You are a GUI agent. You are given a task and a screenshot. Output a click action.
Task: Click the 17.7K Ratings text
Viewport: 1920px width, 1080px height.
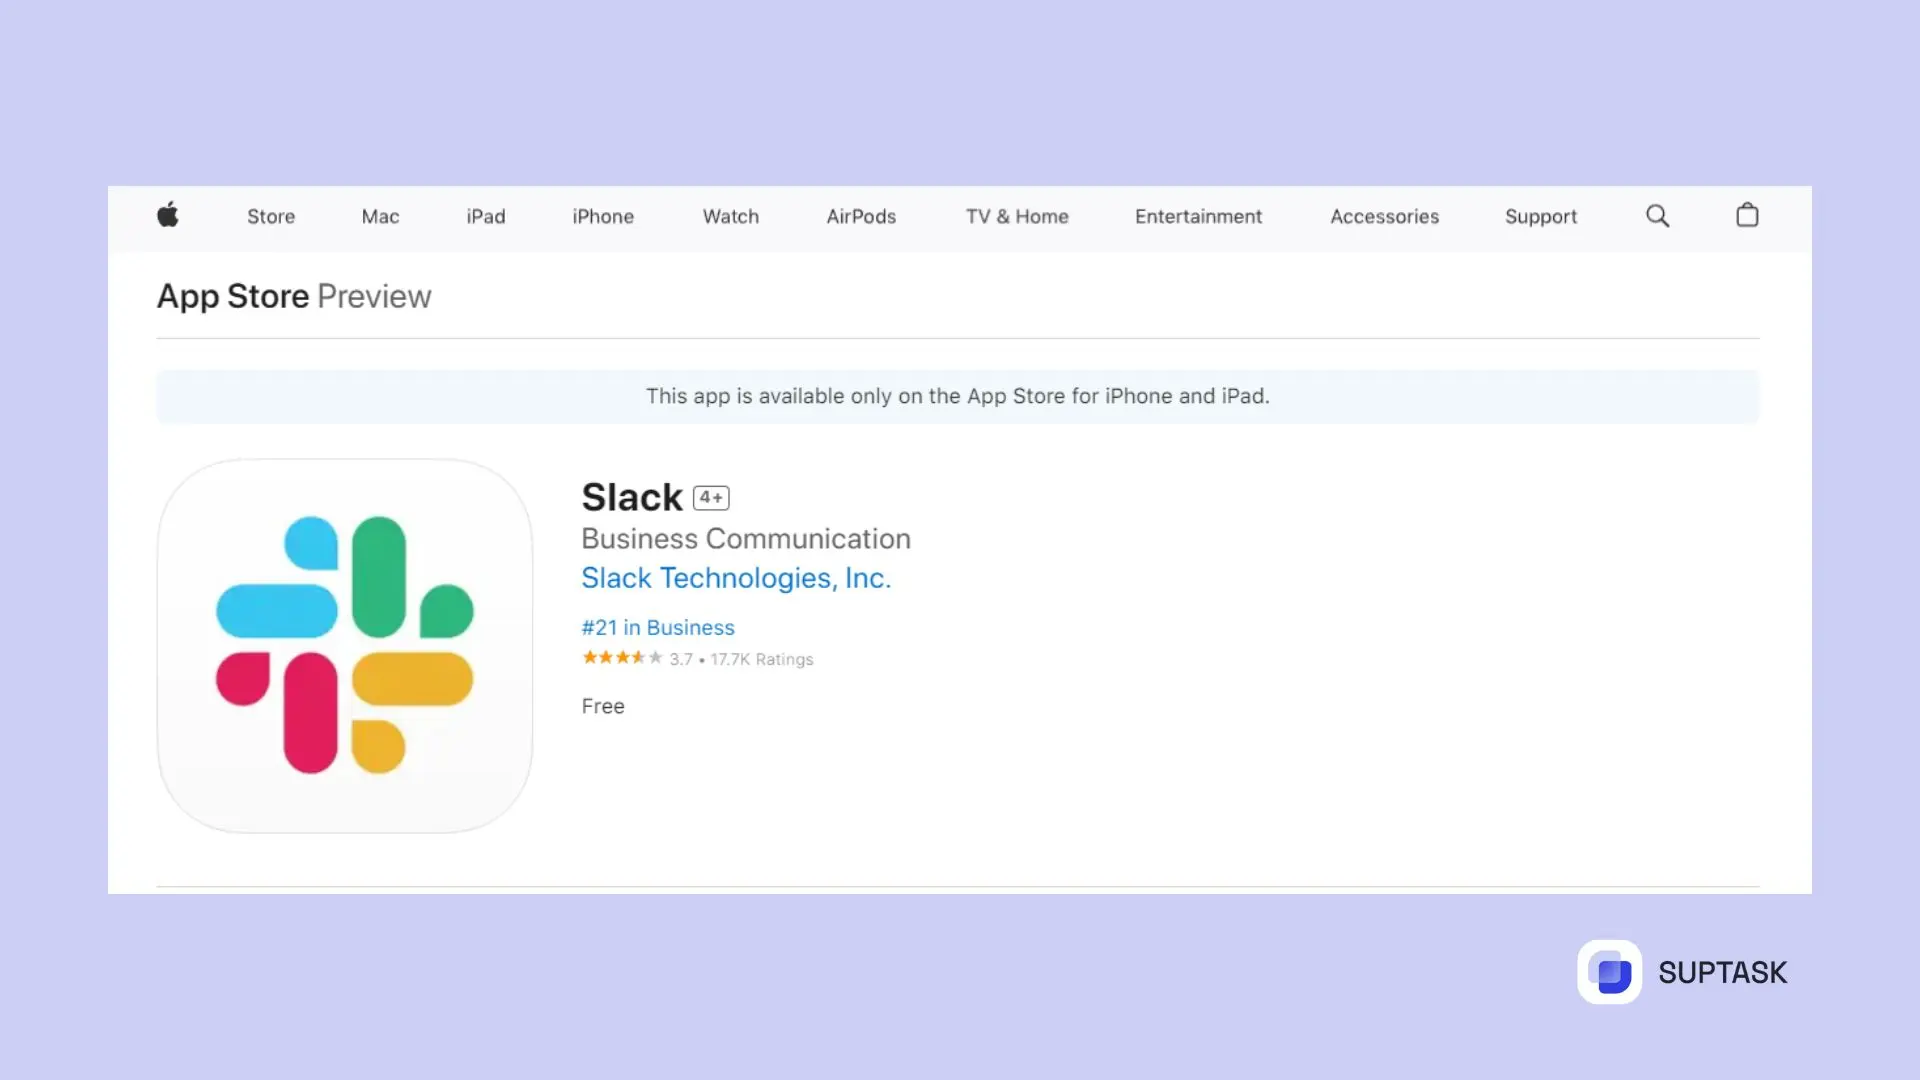point(762,659)
